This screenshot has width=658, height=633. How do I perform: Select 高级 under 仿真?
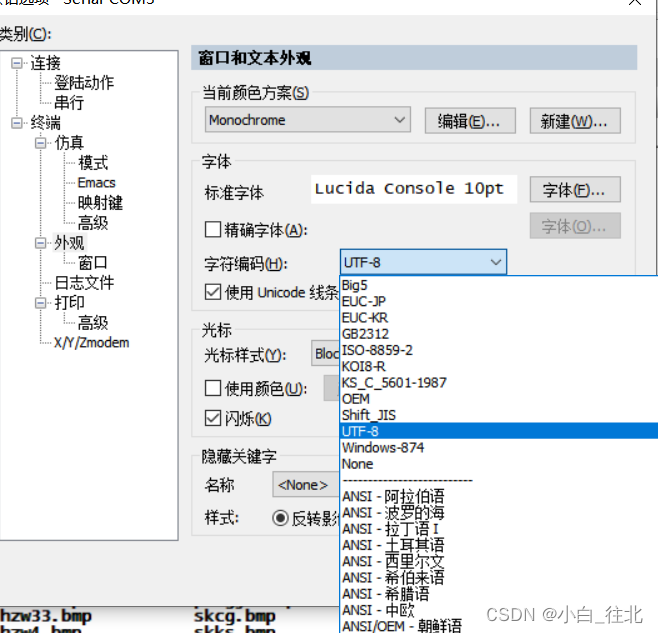pos(93,223)
